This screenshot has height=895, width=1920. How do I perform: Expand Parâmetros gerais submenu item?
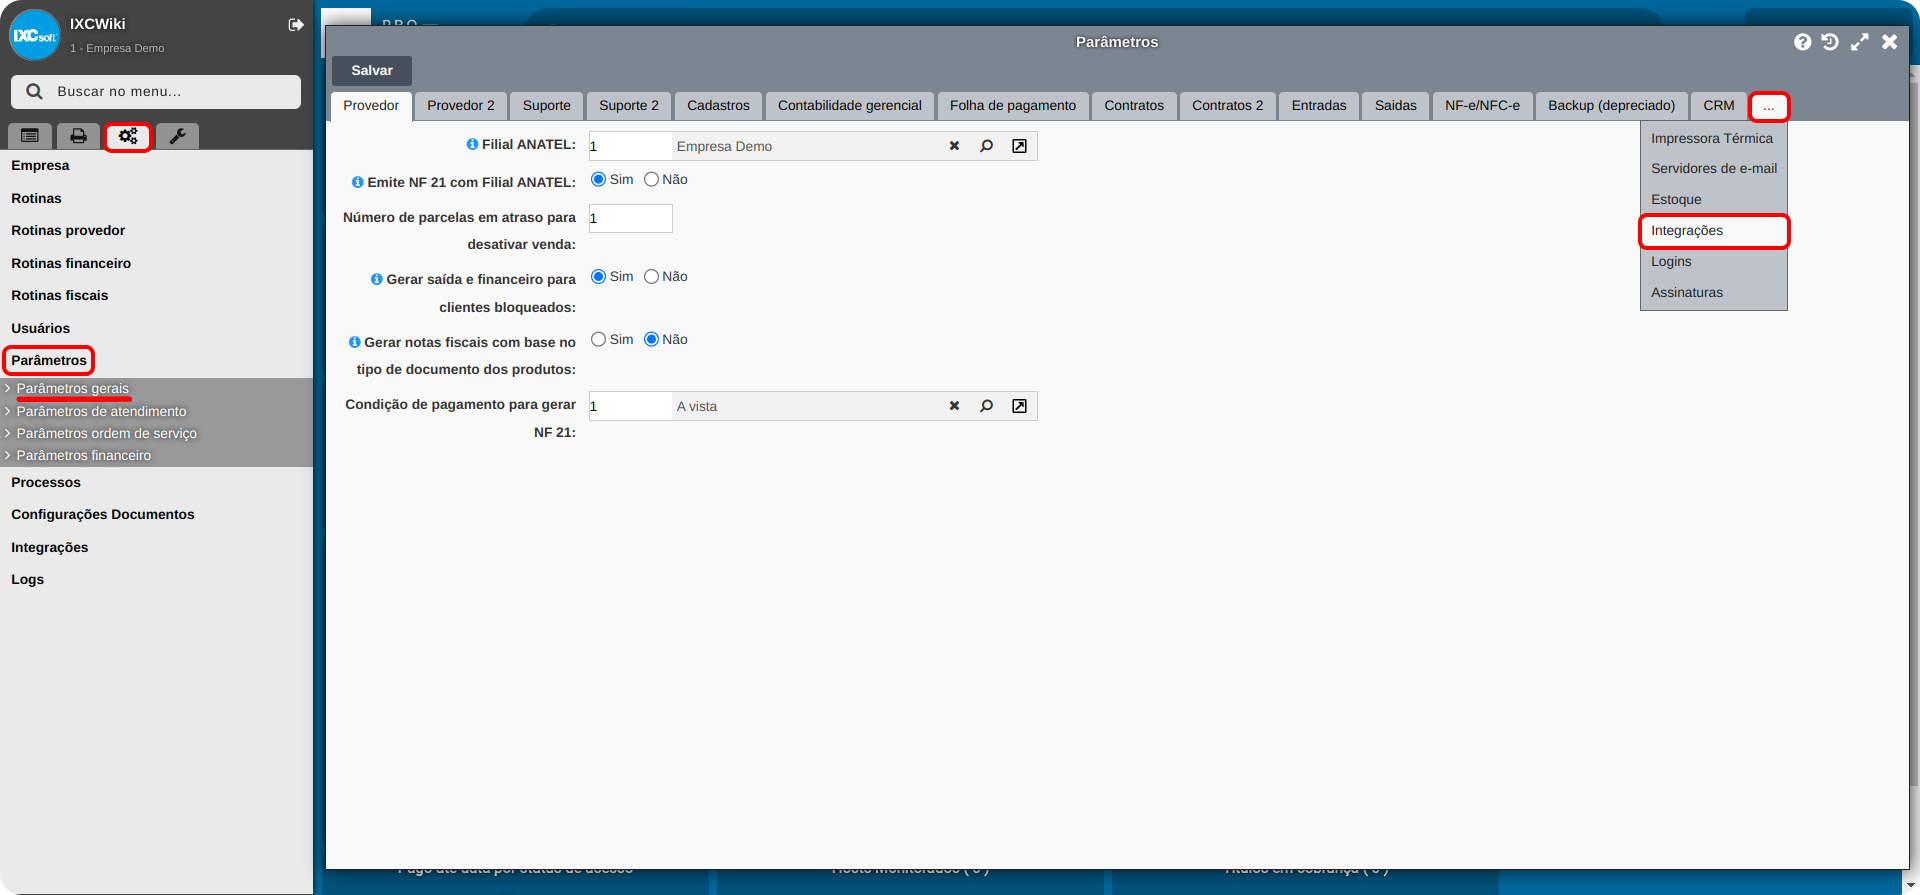[x=73, y=388]
